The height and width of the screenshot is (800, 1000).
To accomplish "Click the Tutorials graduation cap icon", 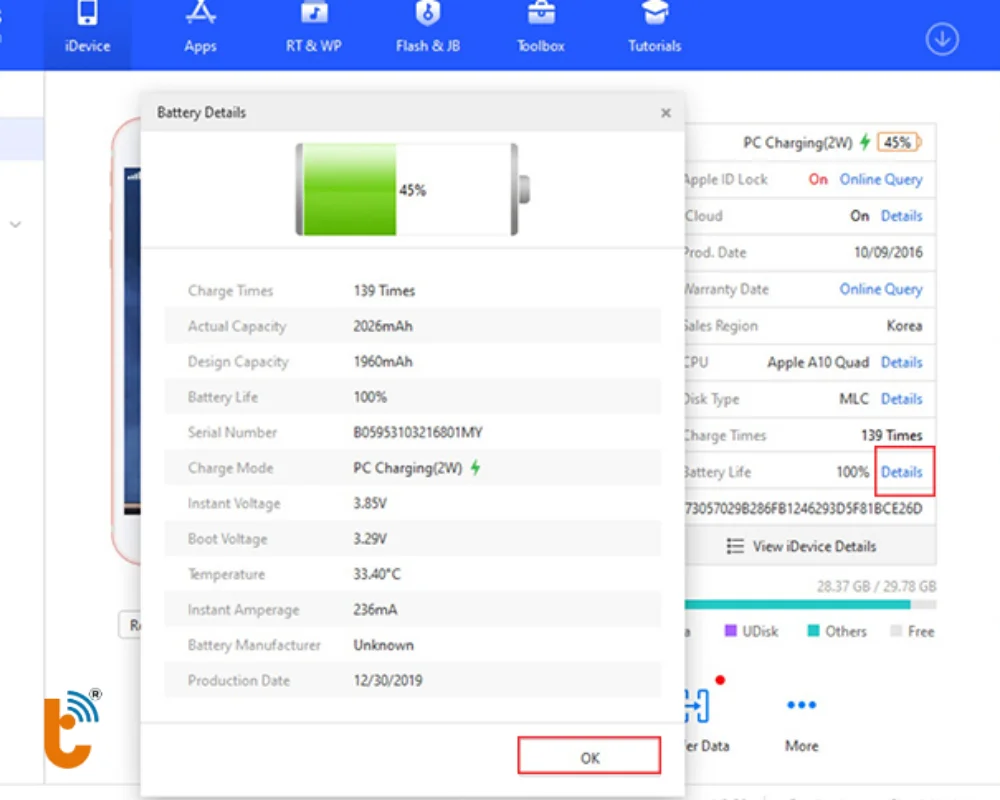I will (x=653, y=15).
